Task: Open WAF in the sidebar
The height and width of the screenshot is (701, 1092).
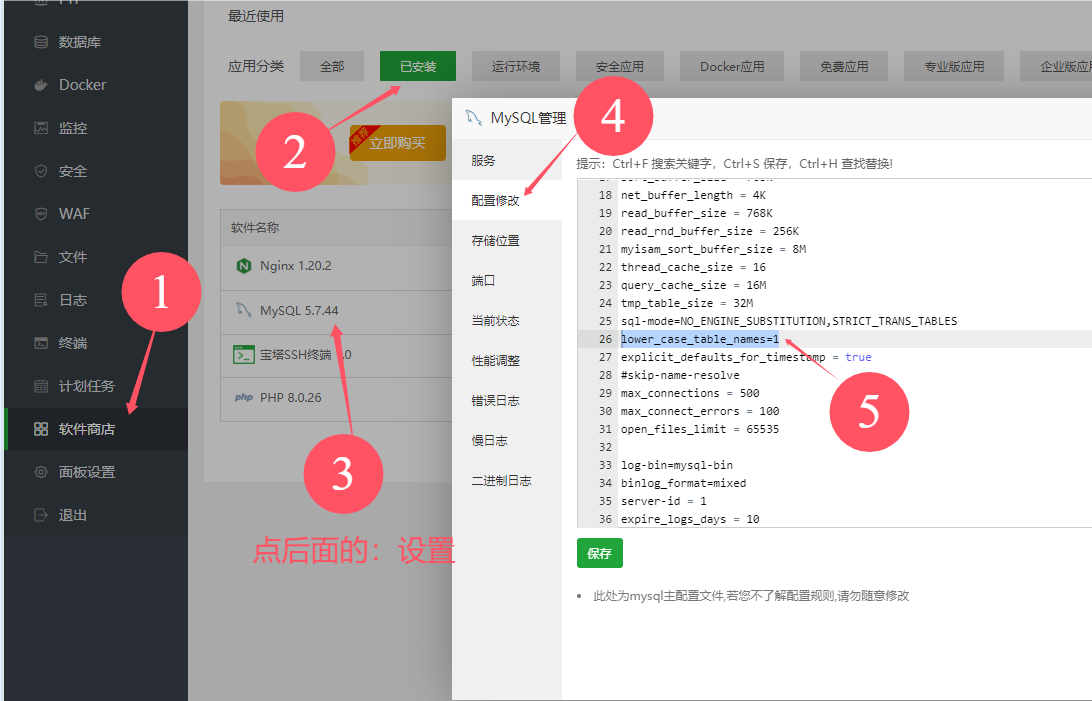Action: [75, 214]
